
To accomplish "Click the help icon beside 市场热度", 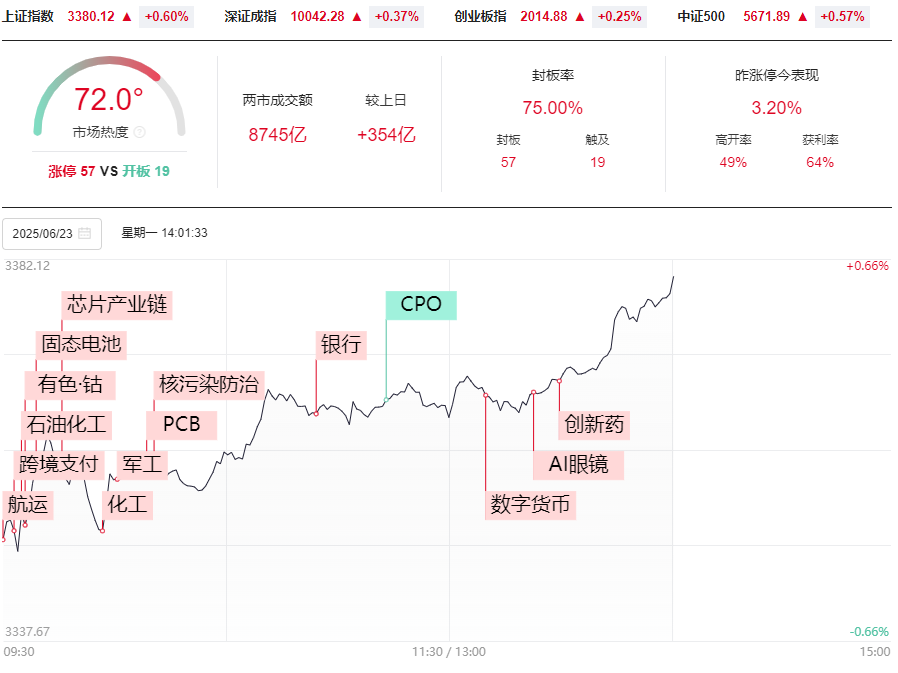I will coord(140,132).
